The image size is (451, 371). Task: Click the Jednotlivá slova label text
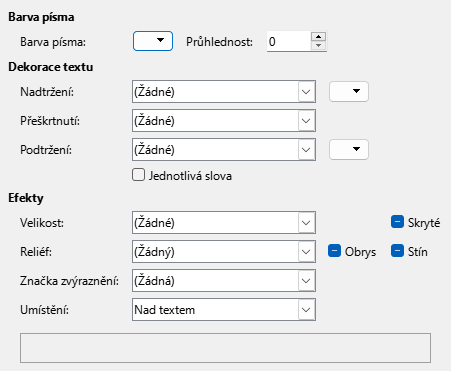click(190, 176)
